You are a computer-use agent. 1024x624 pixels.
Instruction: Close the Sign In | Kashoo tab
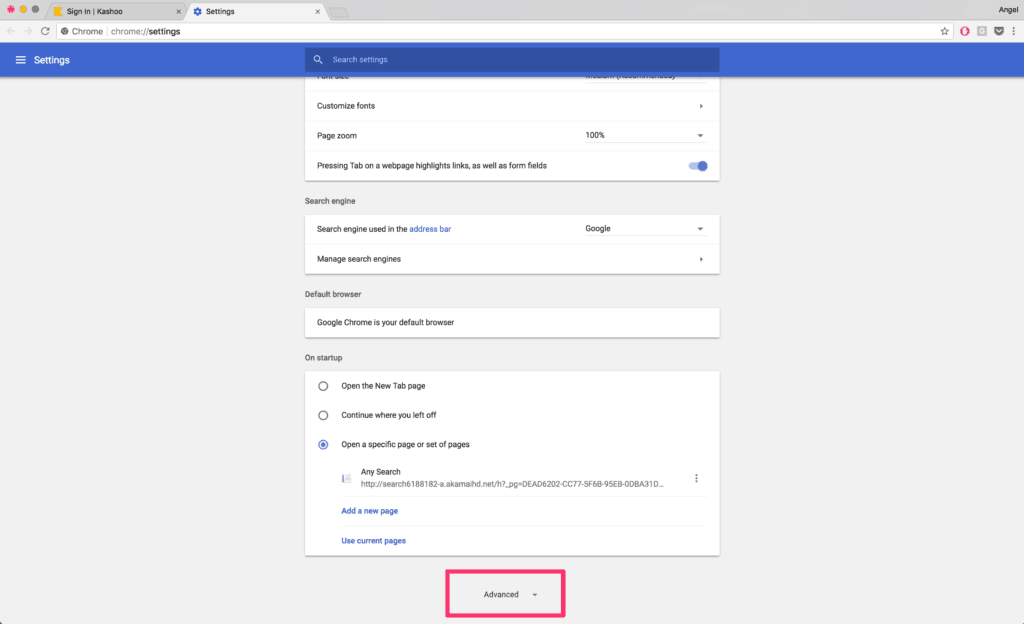click(178, 12)
